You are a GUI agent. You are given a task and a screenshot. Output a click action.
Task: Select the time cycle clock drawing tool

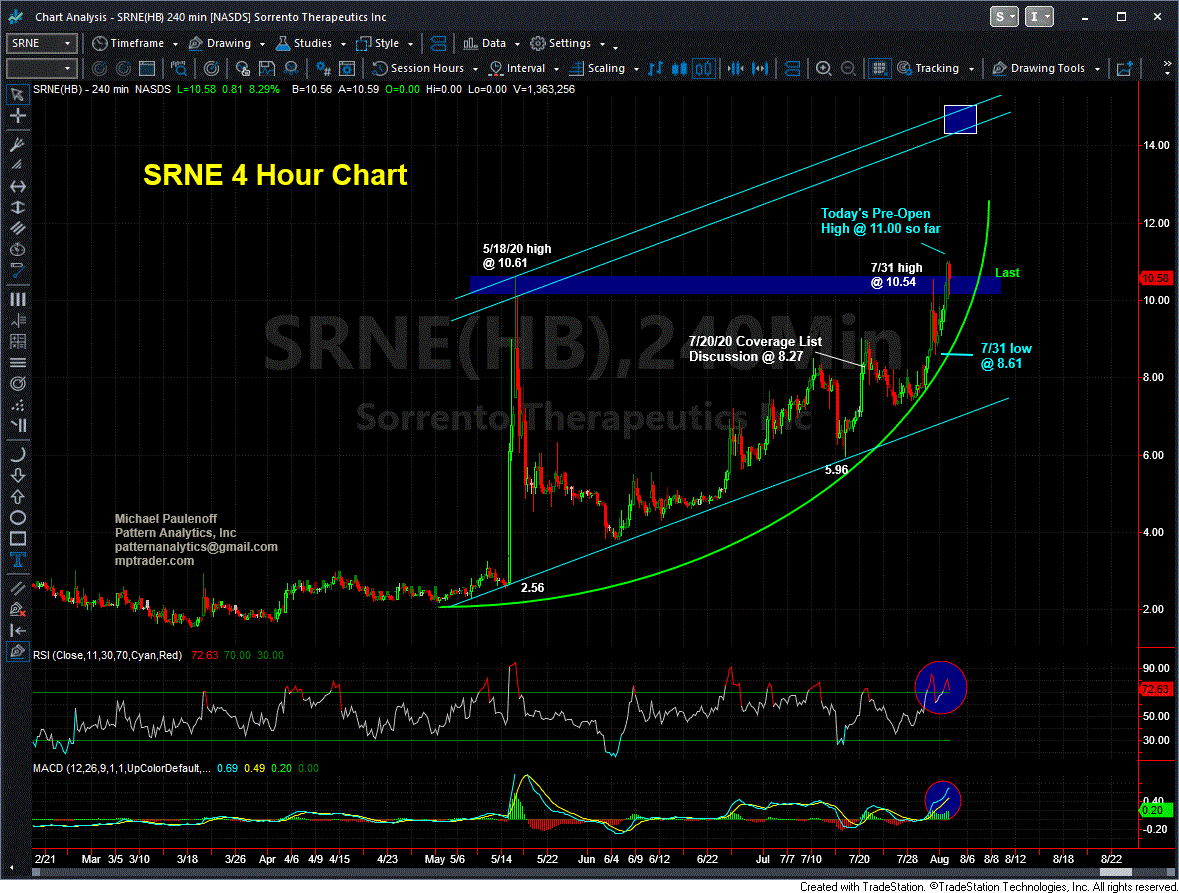pos(17,249)
